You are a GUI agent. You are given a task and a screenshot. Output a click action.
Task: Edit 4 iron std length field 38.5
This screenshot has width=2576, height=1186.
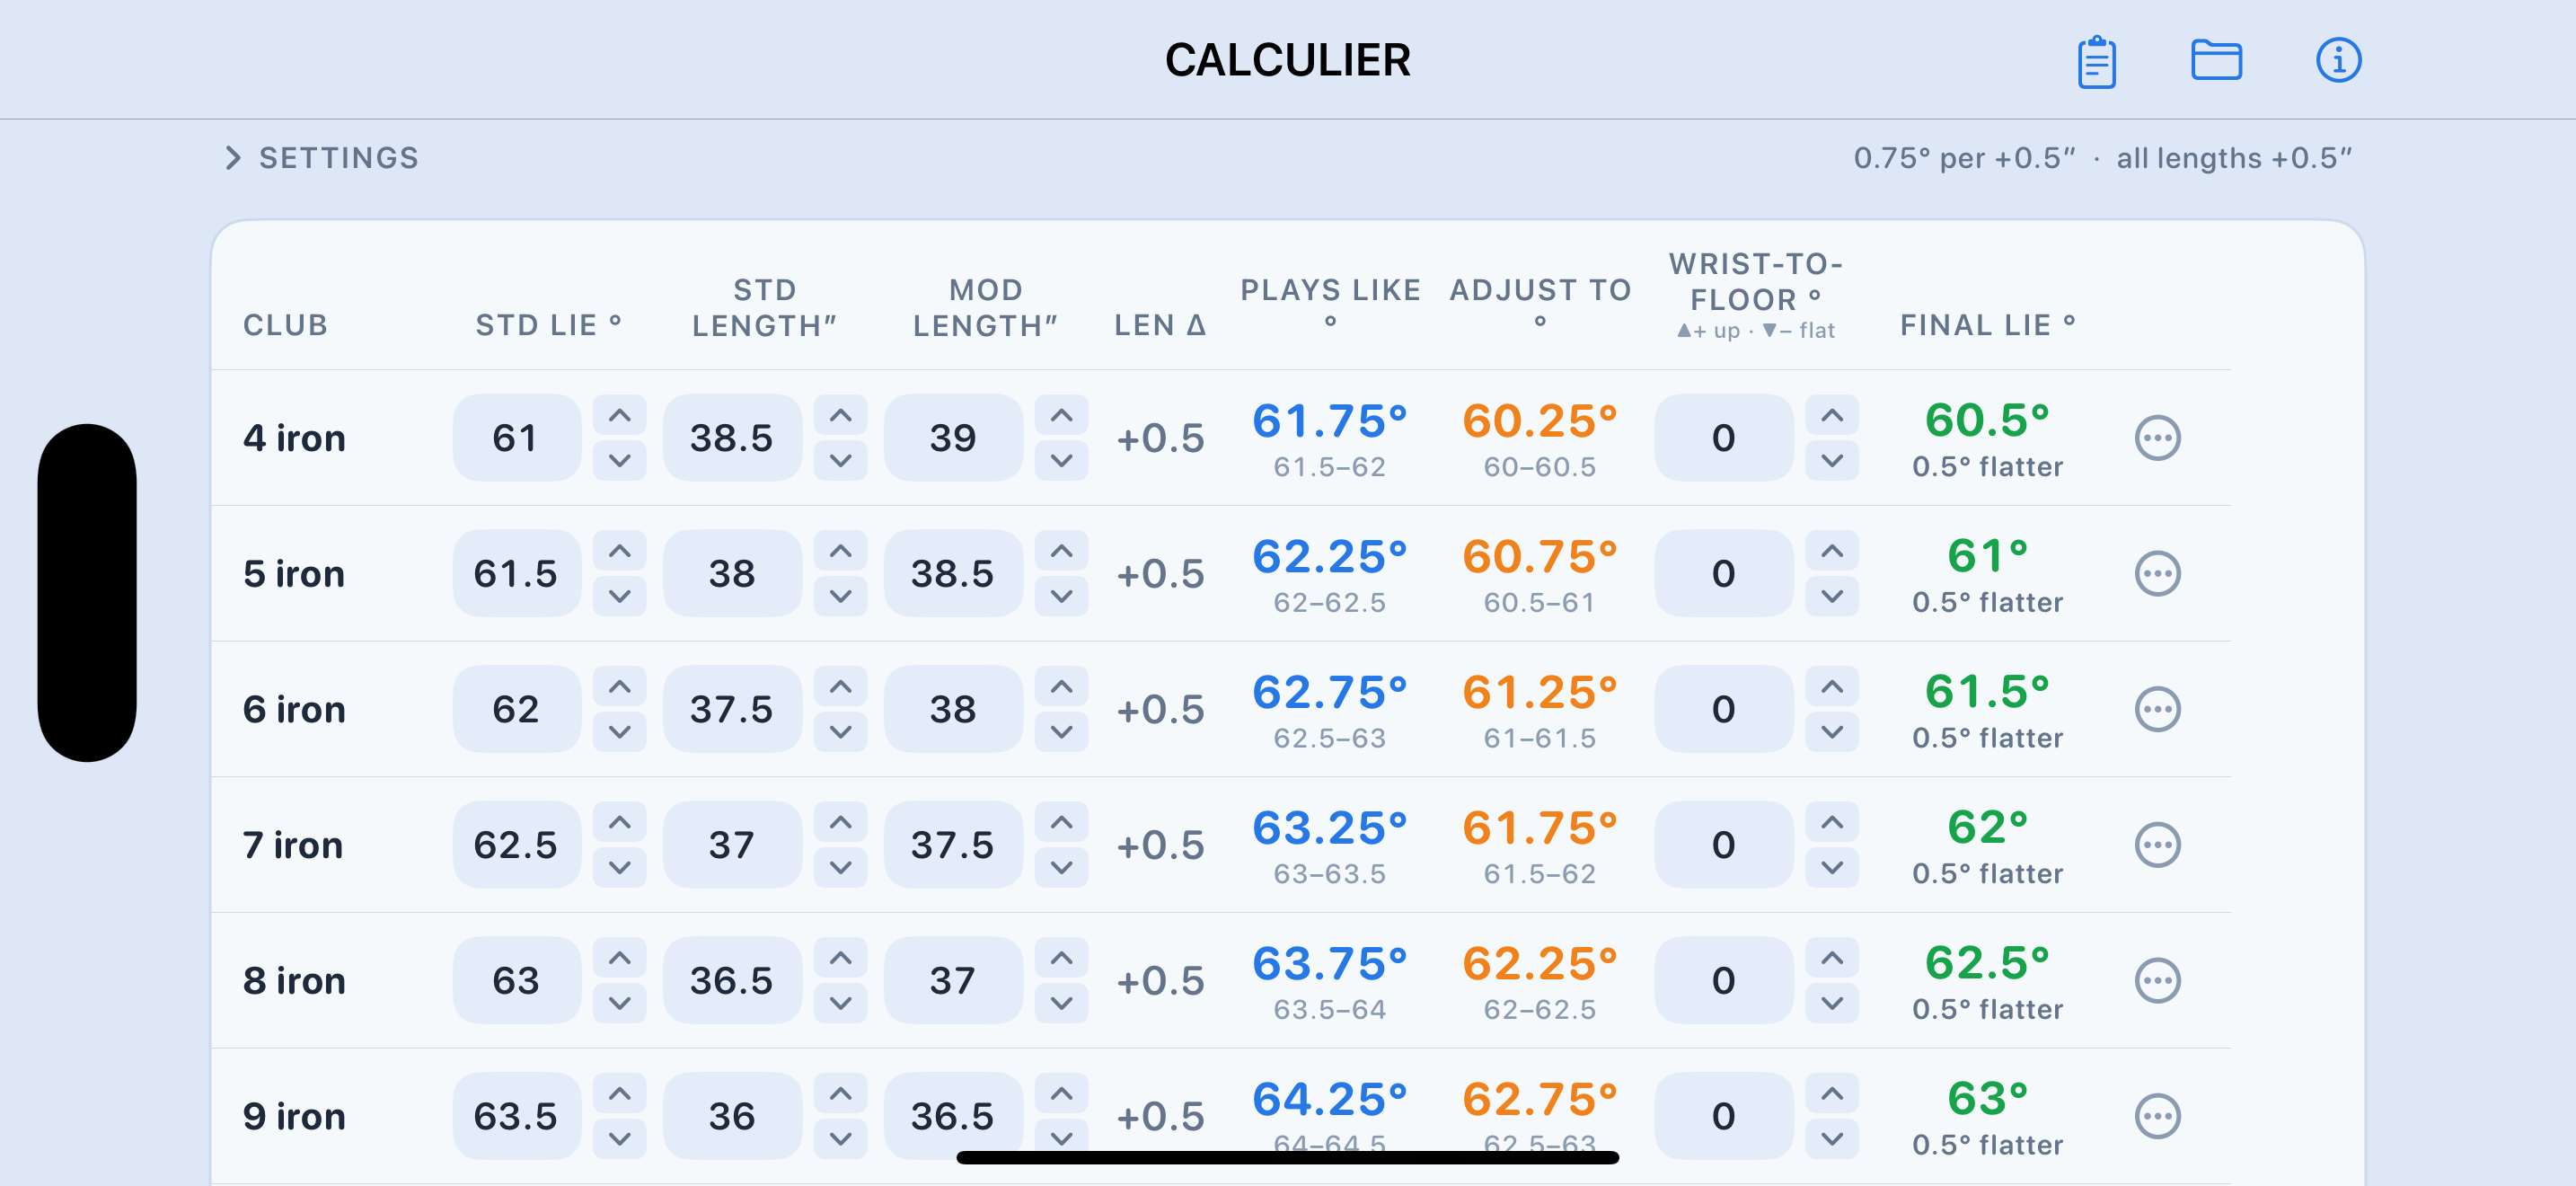click(x=732, y=438)
